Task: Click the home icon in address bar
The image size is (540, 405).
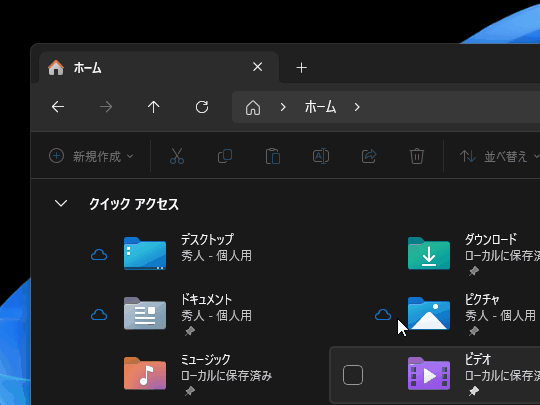Action: 253,107
